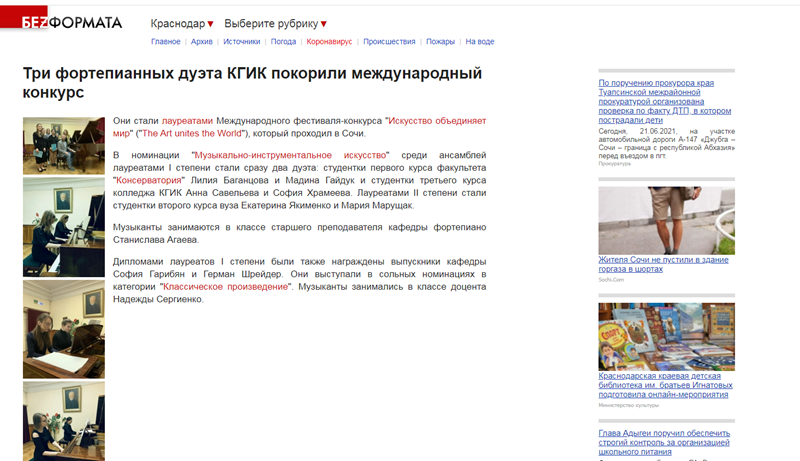
Task: Click the Искусство объединяет мир link
Action: click(299, 127)
